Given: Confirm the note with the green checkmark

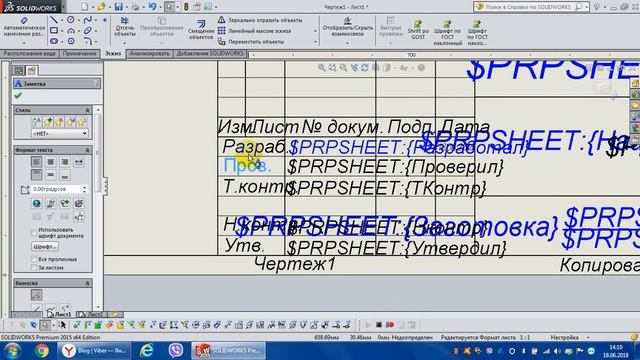Looking at the screenshot, I should [18, 96].
